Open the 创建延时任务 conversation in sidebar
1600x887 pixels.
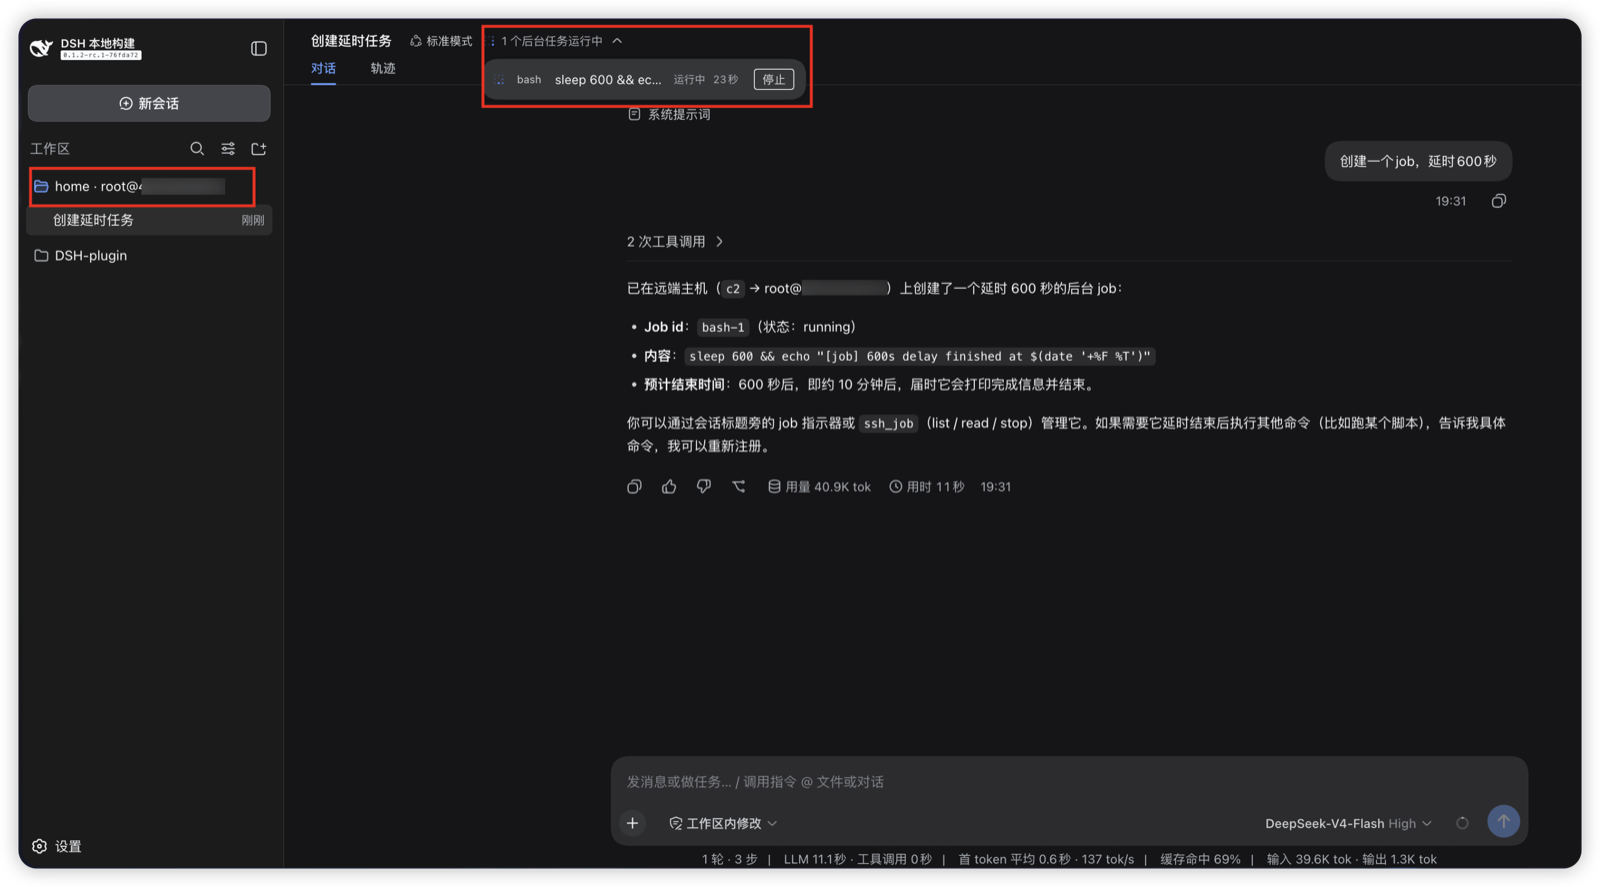149,220
